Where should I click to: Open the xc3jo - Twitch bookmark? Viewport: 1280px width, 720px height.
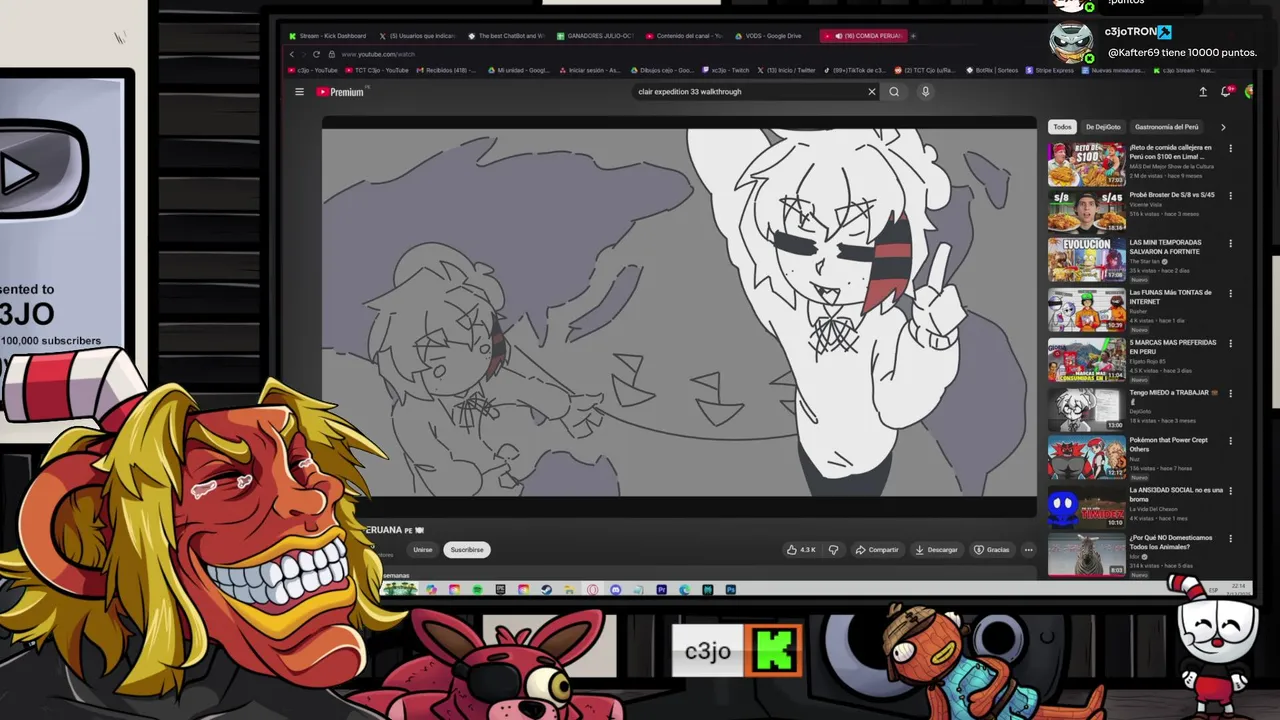click(726, 70)
